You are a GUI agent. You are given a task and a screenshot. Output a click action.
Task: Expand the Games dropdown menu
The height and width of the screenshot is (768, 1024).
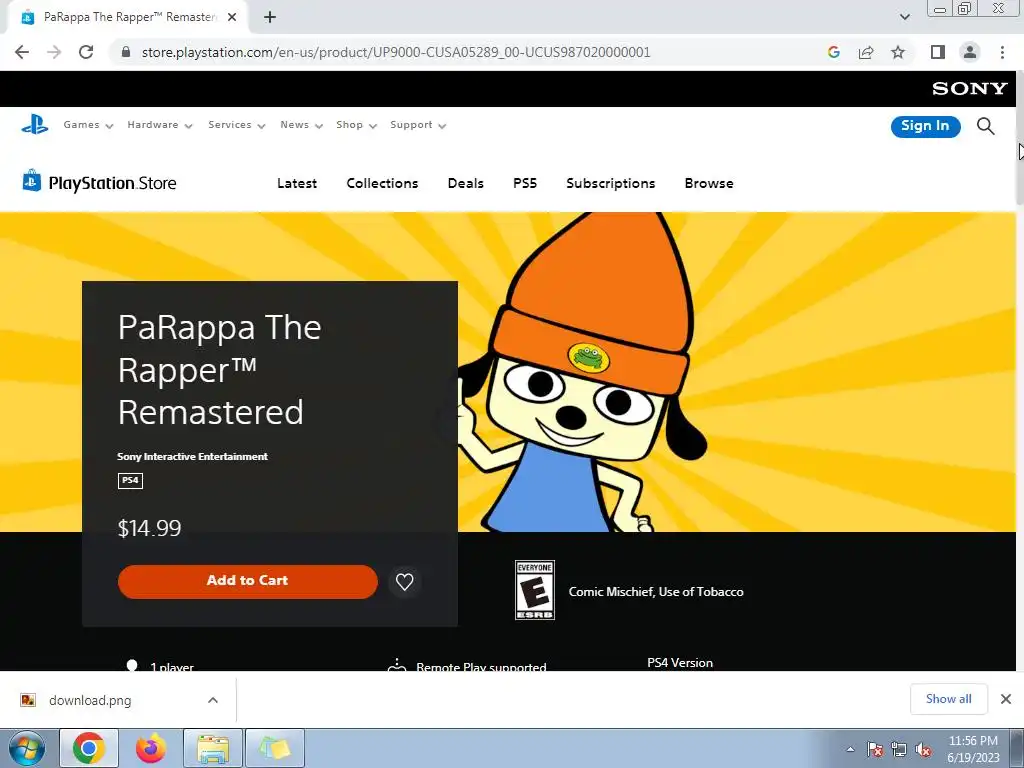(x=88, y=125)
